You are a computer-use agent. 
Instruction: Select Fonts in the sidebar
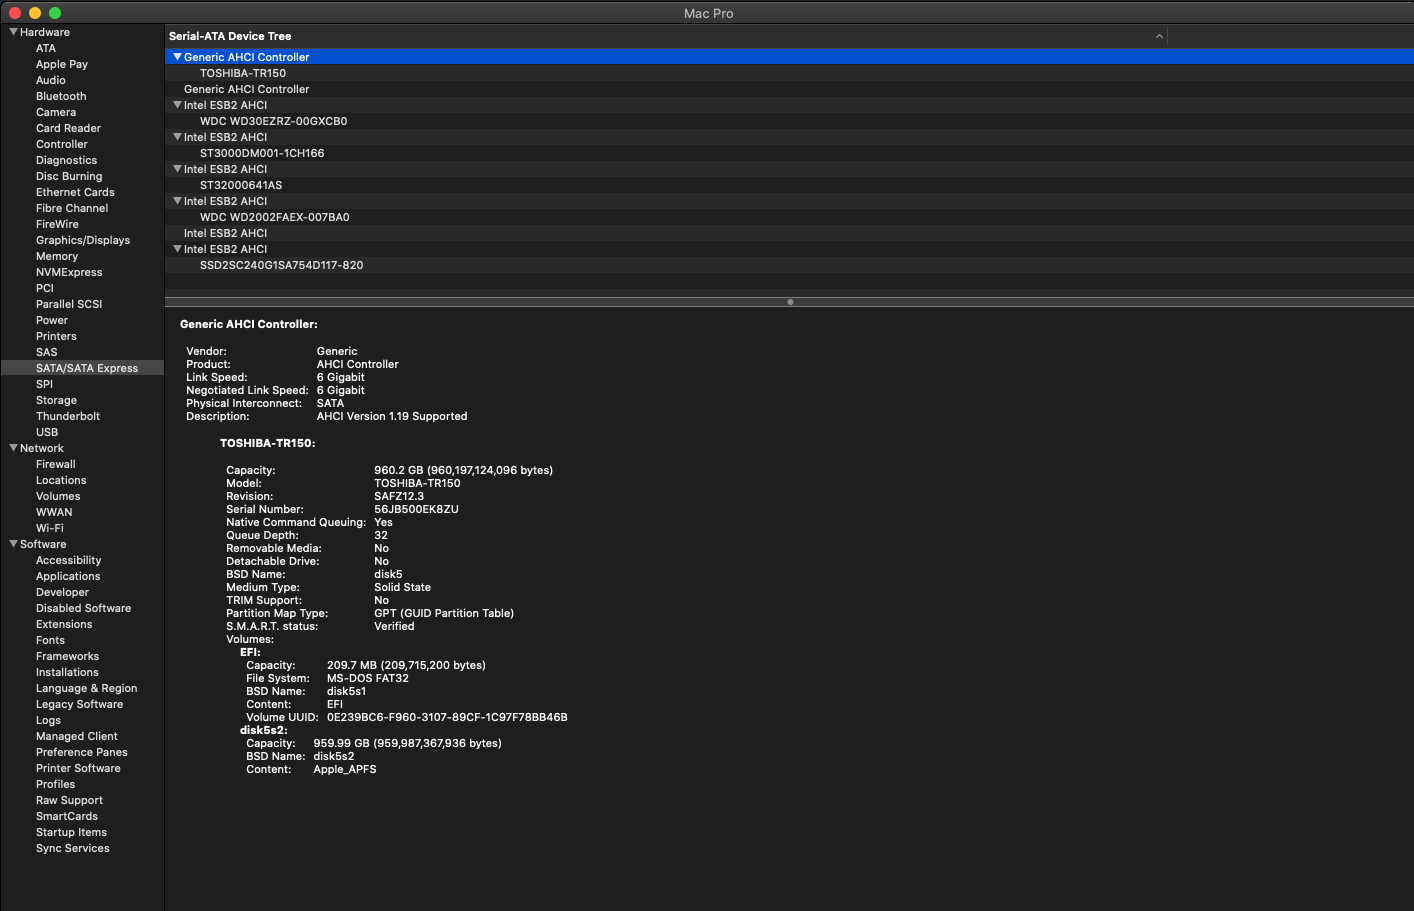[50, 640]
